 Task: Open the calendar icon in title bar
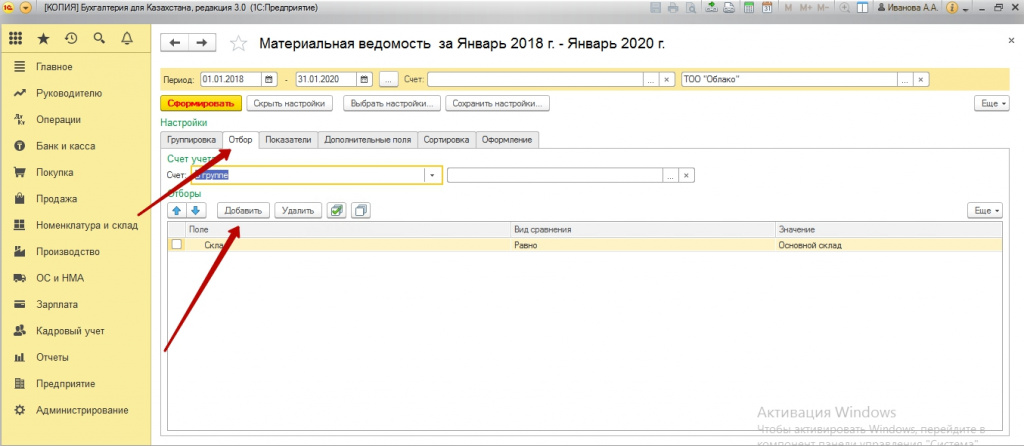pyautogui.click(x=767, y=8)
